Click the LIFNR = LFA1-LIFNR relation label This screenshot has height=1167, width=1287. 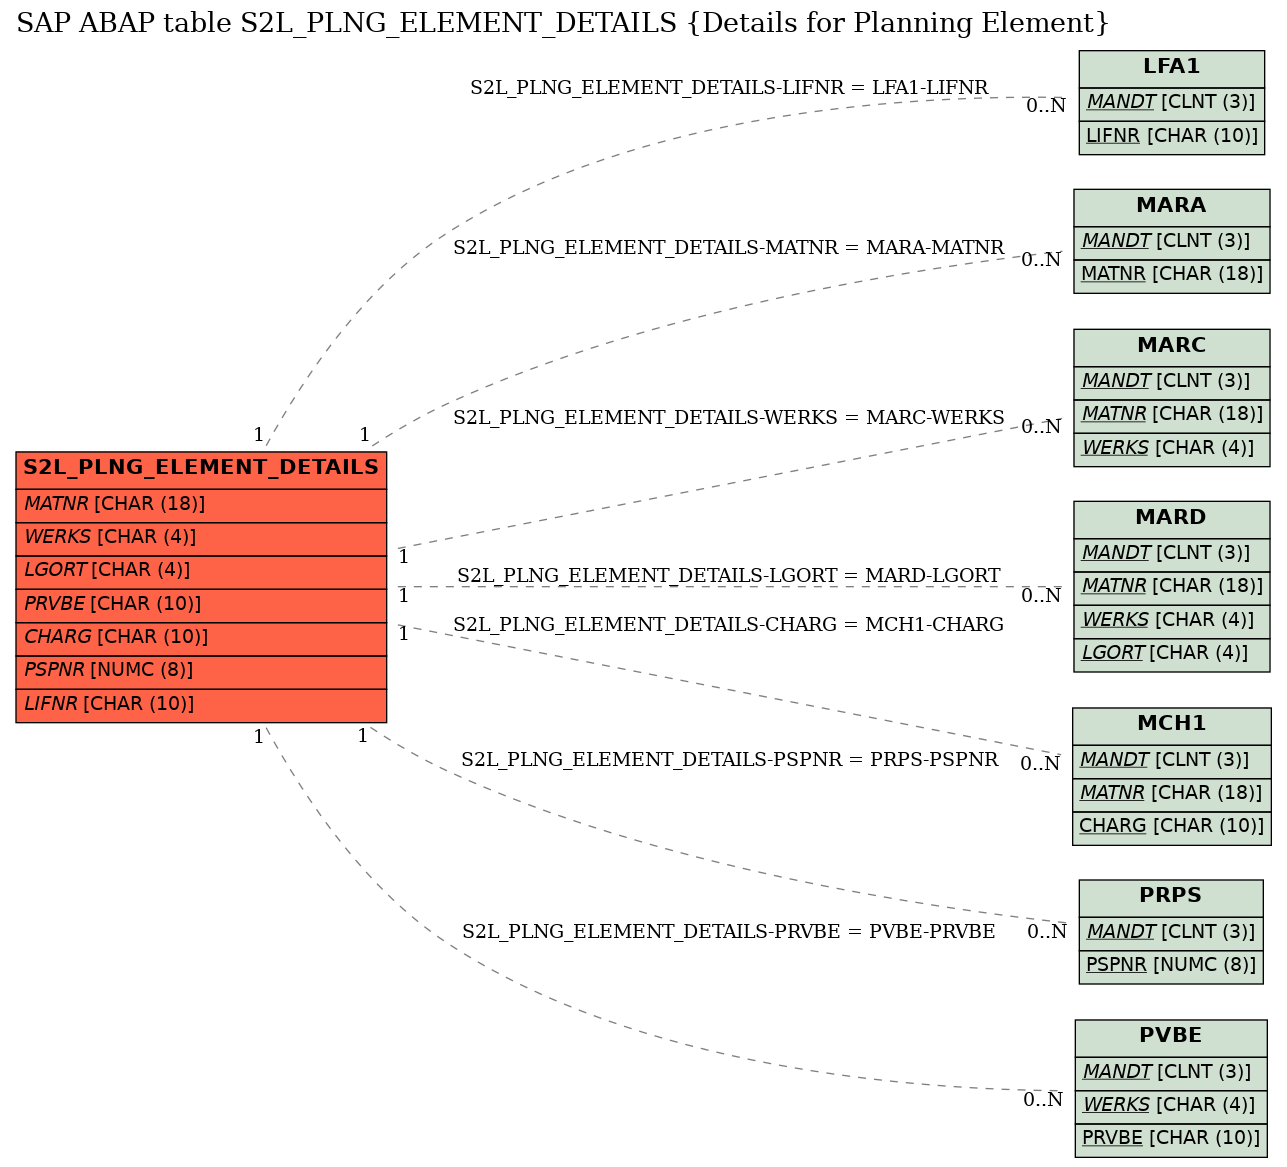coord(729,88)
